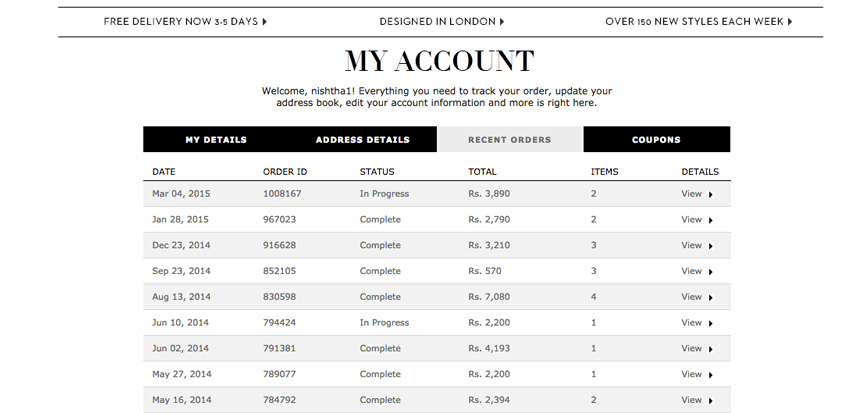Open the My Details tab
Image resolution: width=843 pixels, height=413 pixels.
point(215,140)
